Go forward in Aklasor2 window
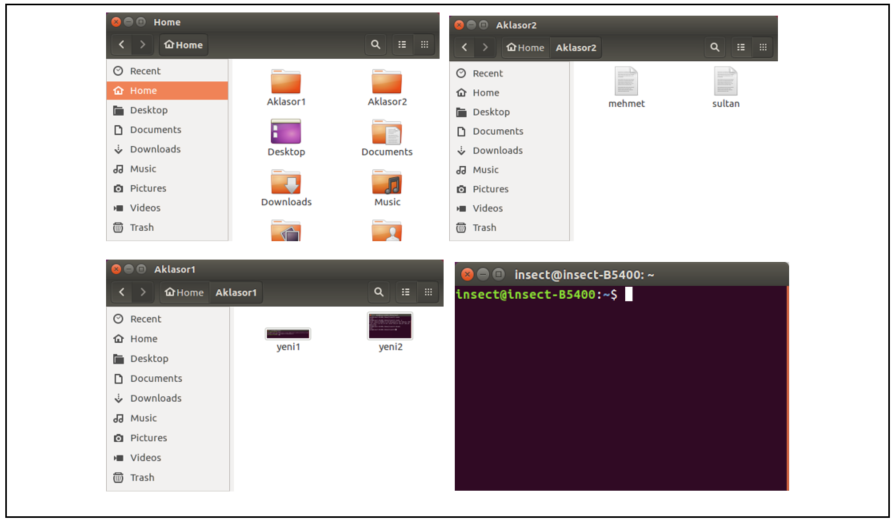The height and width of the screenshot is (522, 894). [485, 47]
